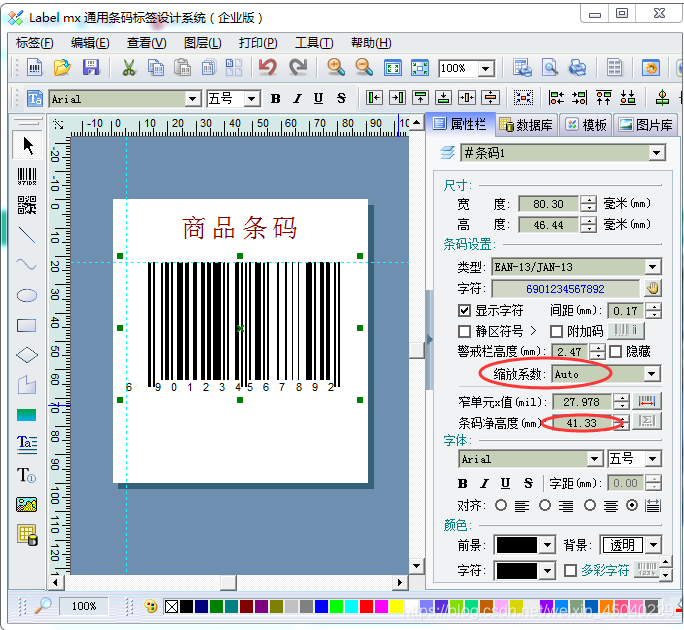Image resolution: width=684 pixels, height=630 pixels.
Task: Select the justify align radio button
Action: [632, 505]
